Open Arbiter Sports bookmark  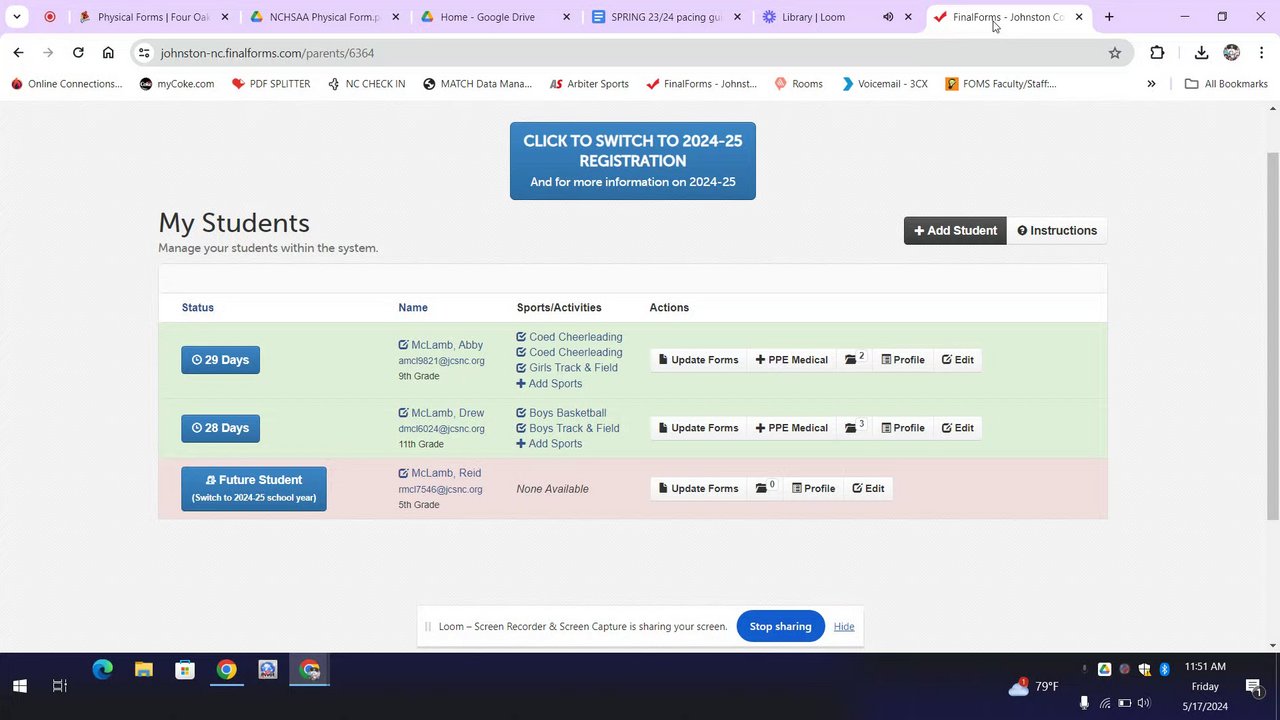click(x=589, y=84)
